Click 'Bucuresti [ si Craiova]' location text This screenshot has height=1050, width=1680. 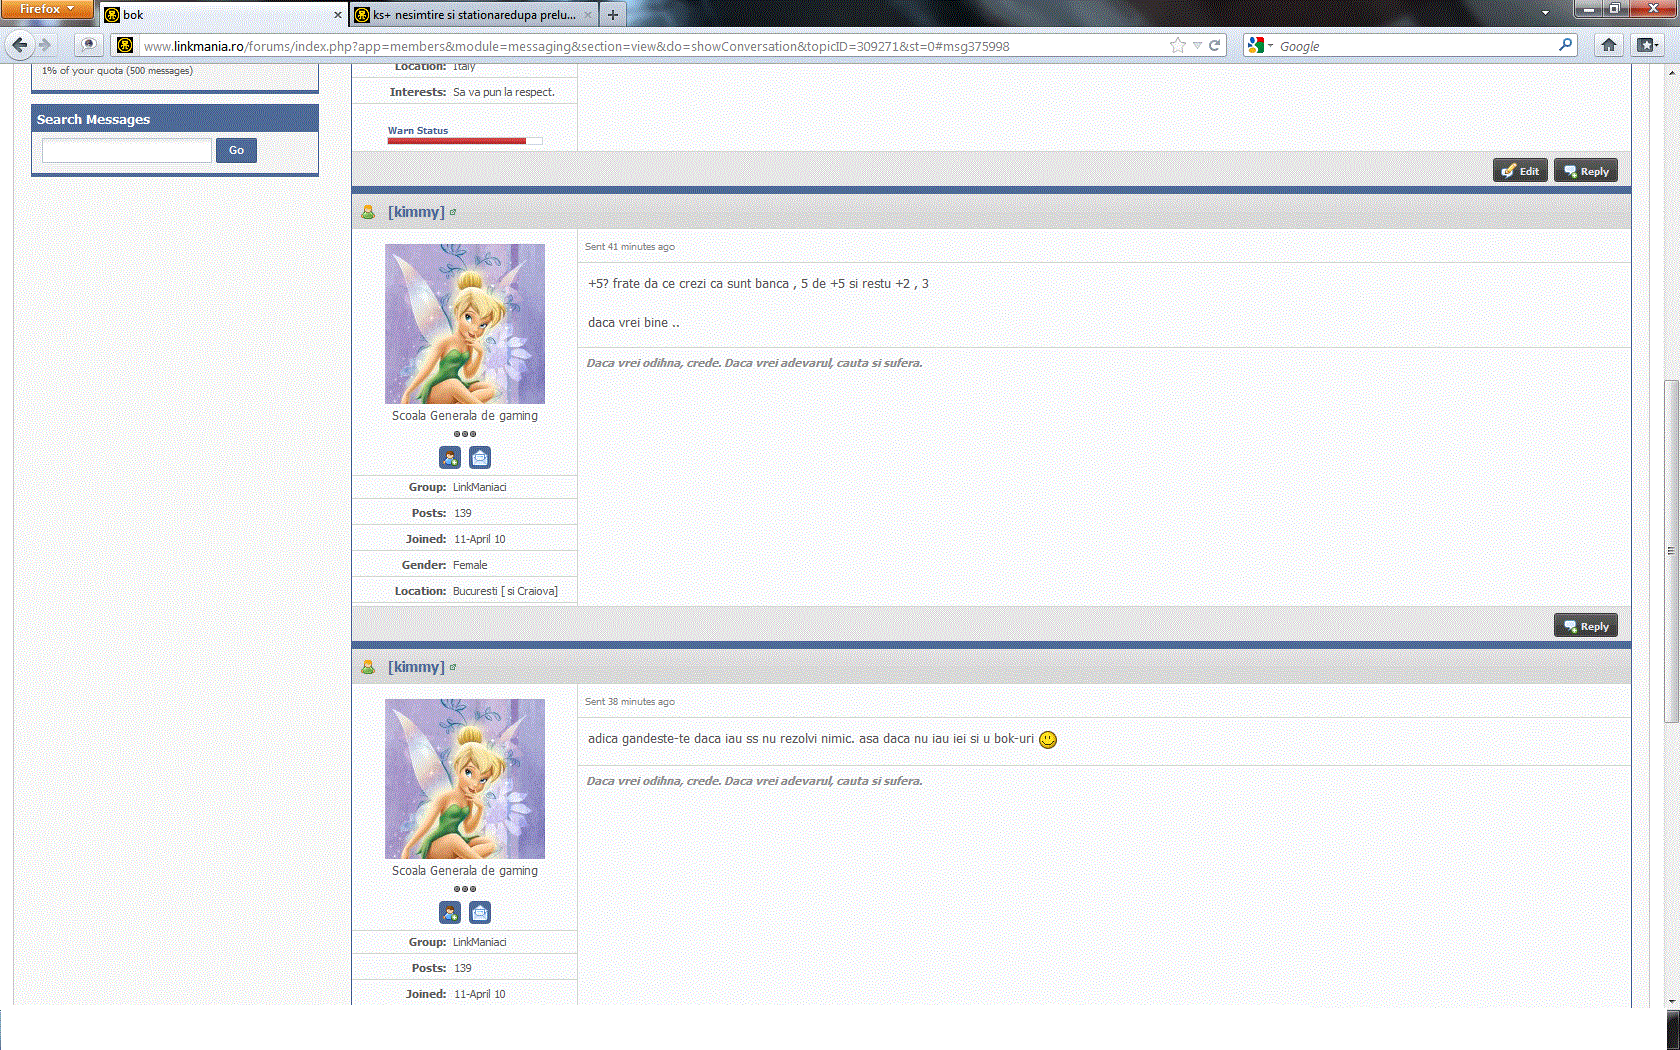pos(505,591)
